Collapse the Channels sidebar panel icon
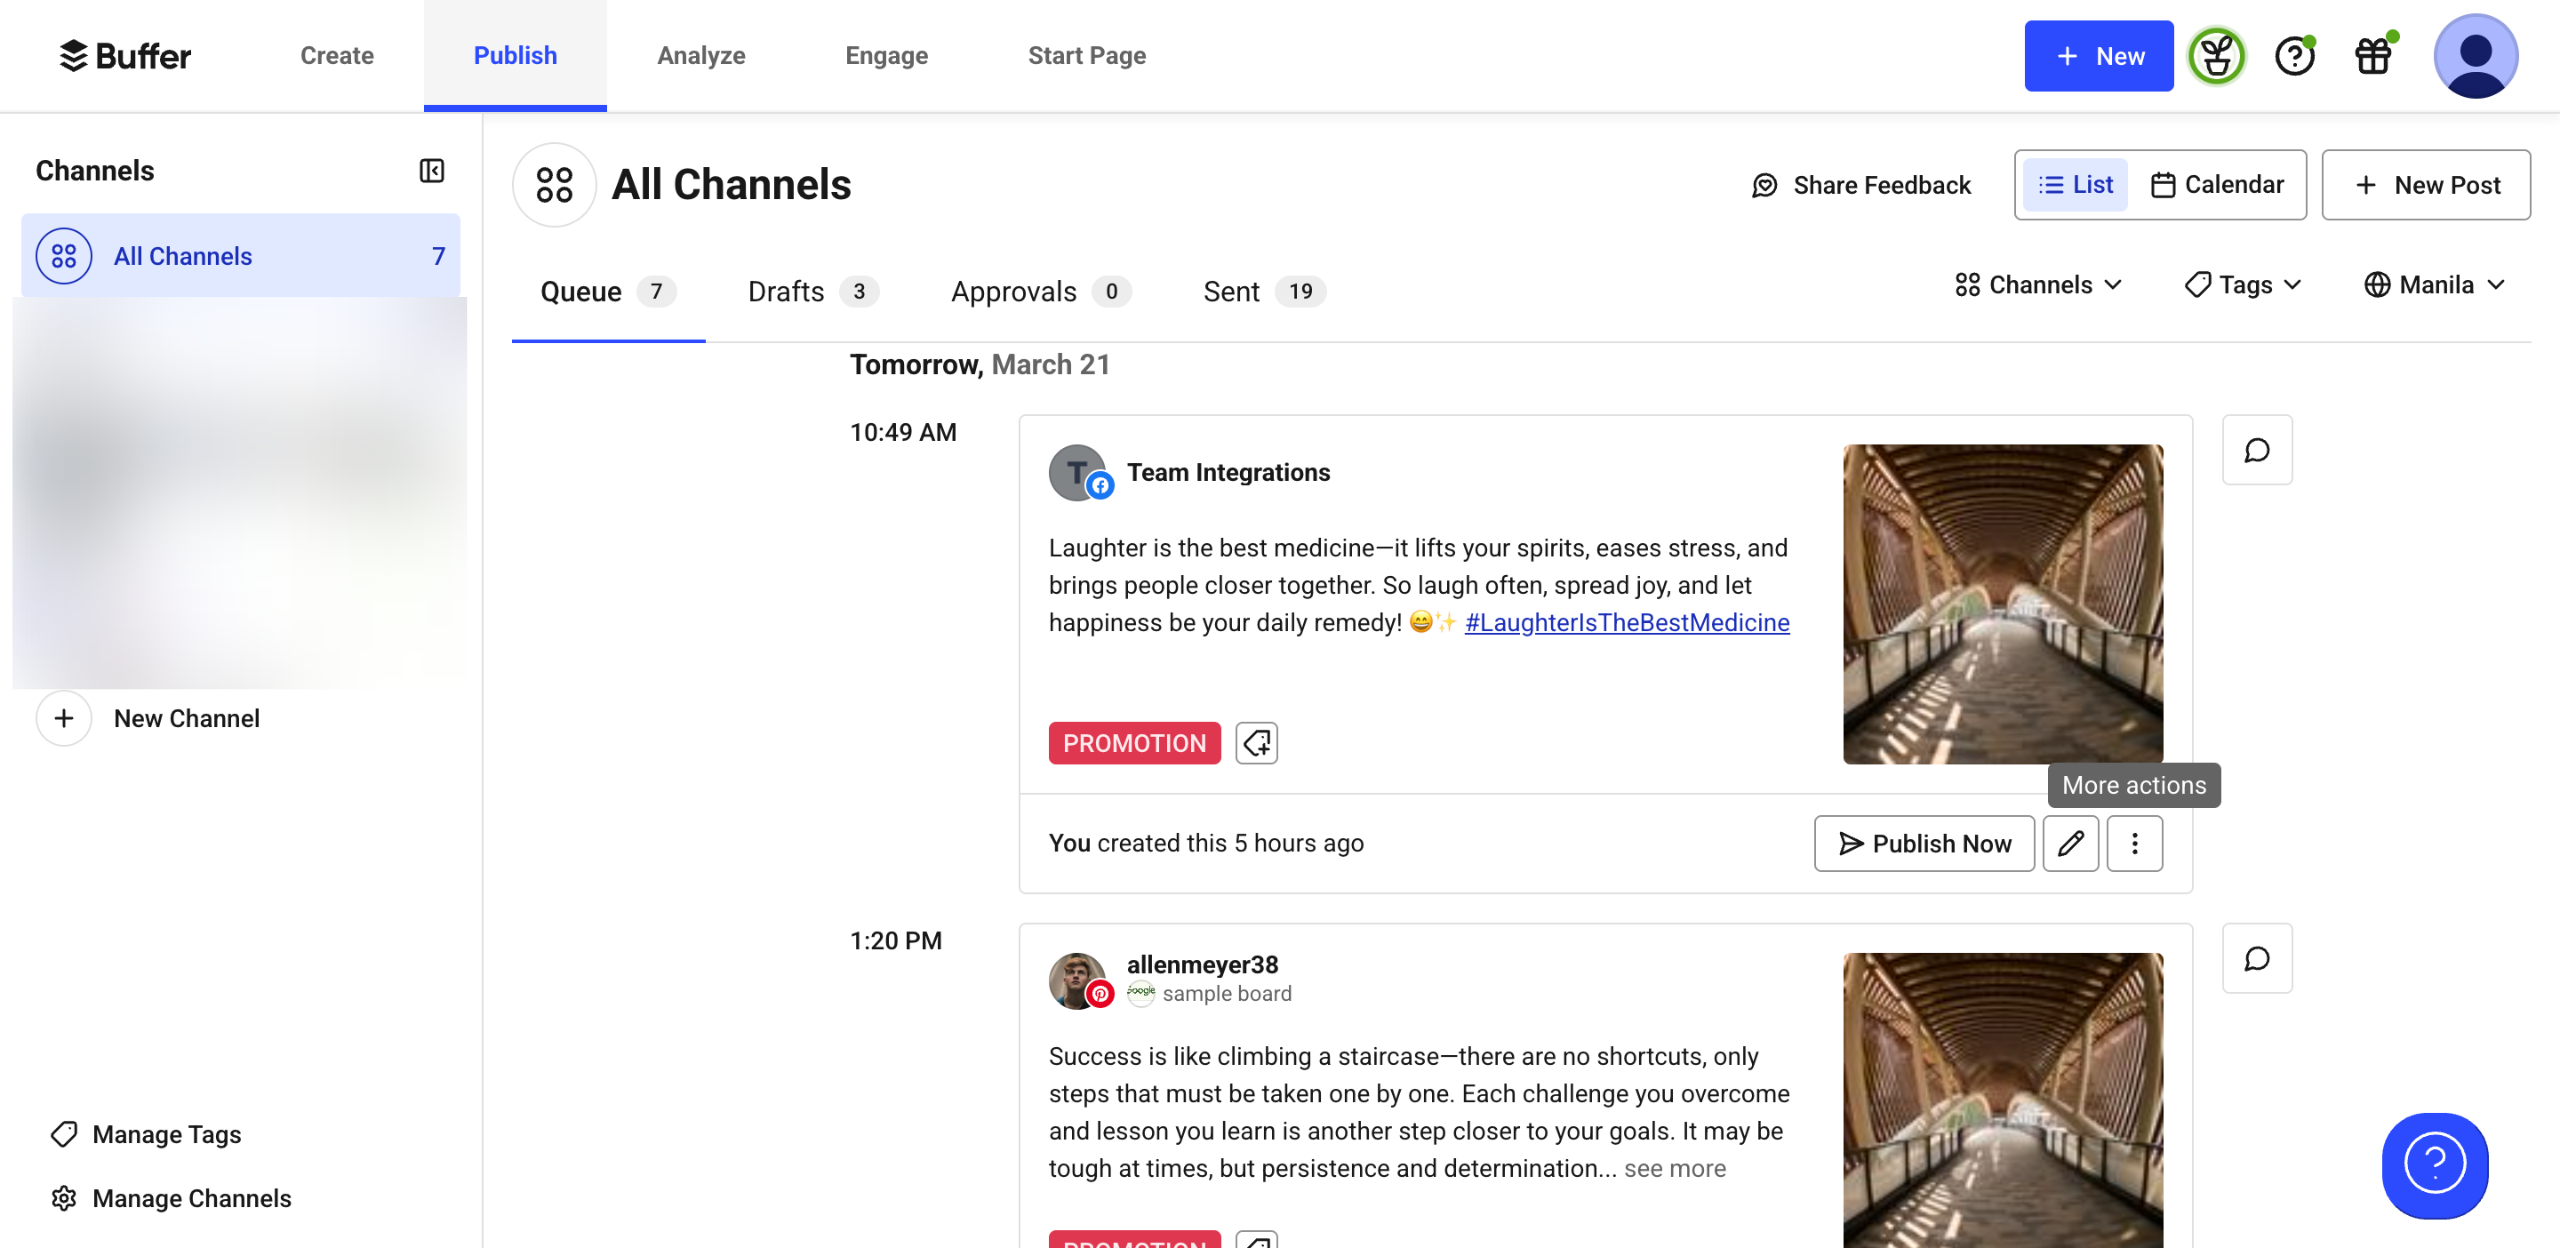The image size is (2560, 1248). point(431,171)
